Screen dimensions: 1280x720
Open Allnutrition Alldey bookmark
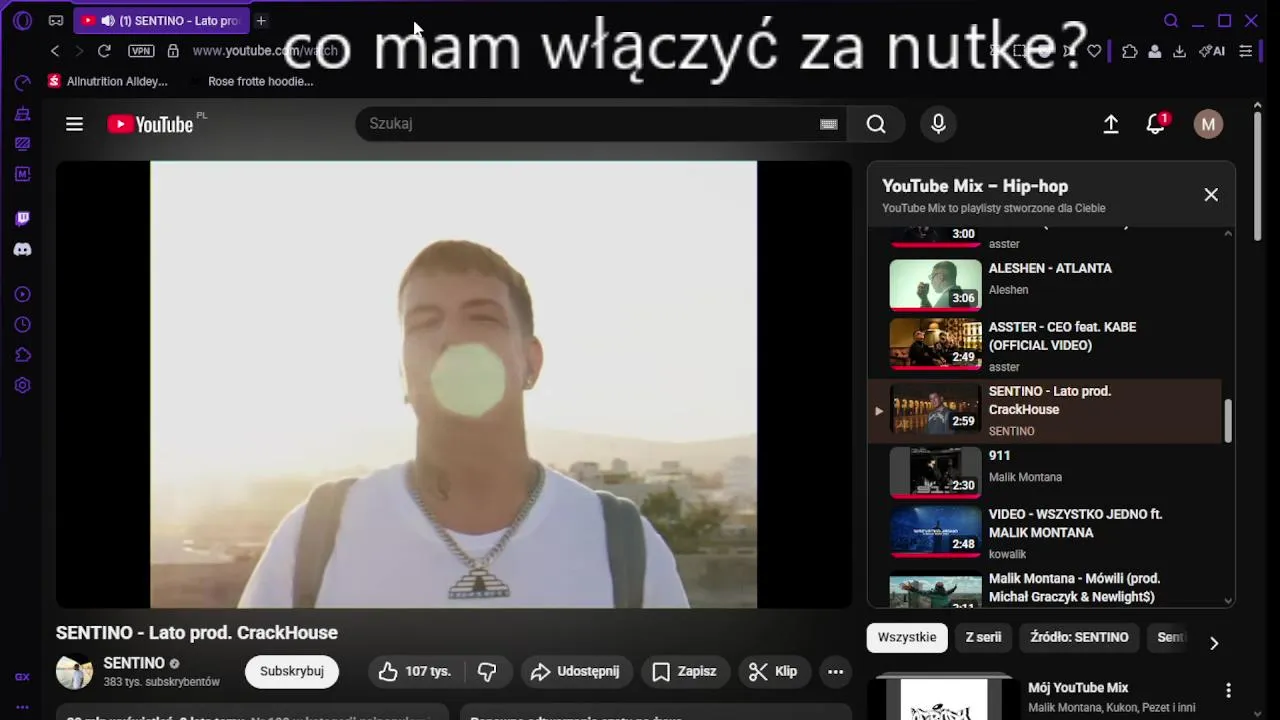[108, 81]
